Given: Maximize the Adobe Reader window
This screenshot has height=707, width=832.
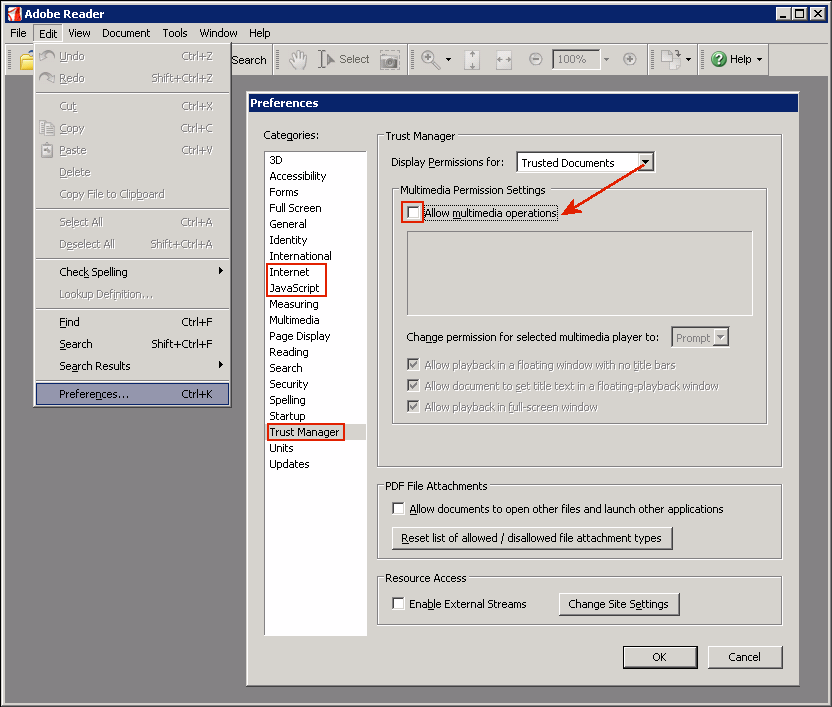Looking at the screenshot, I should click(800, 13).
